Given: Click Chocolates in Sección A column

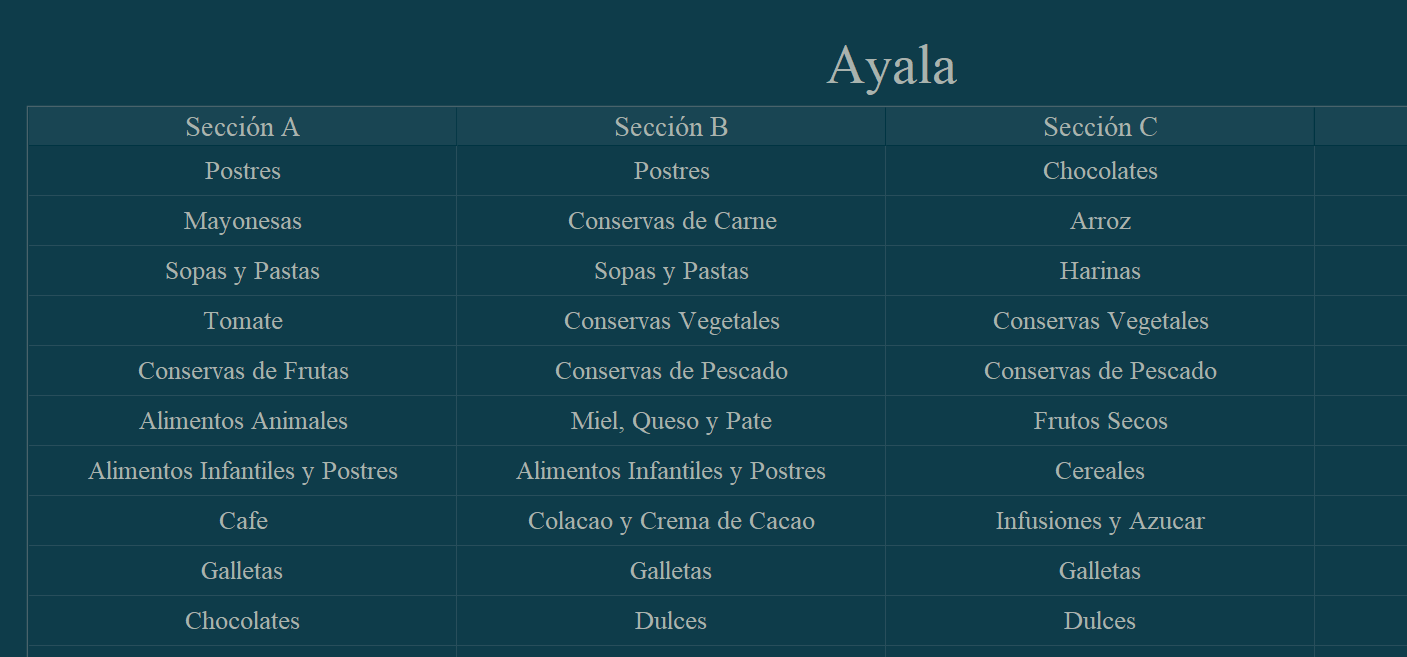Looking at the screenshot, I should coord(242,621).
